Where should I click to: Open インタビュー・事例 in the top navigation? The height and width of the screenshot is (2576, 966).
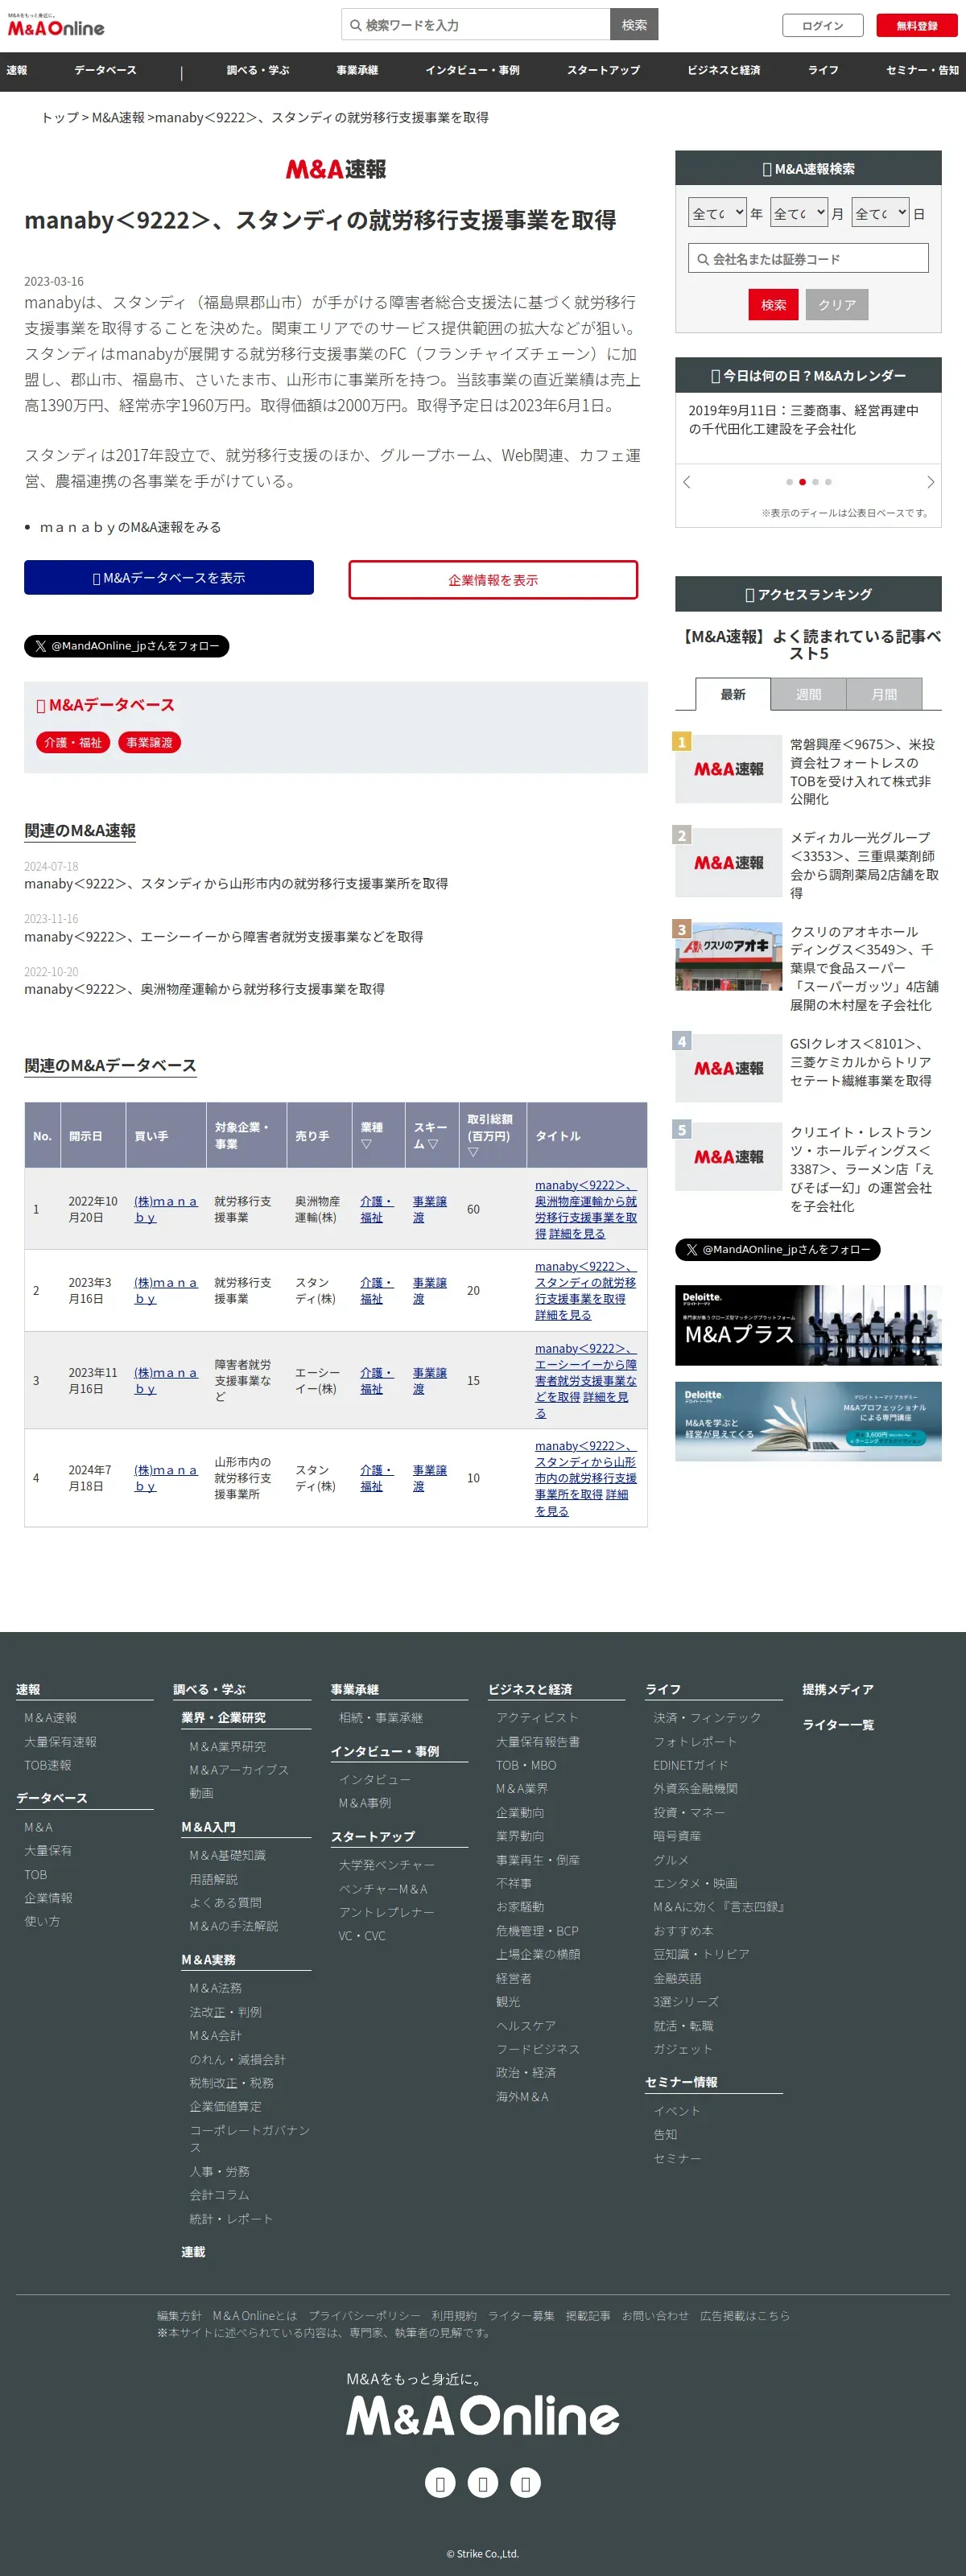(472, 70)
